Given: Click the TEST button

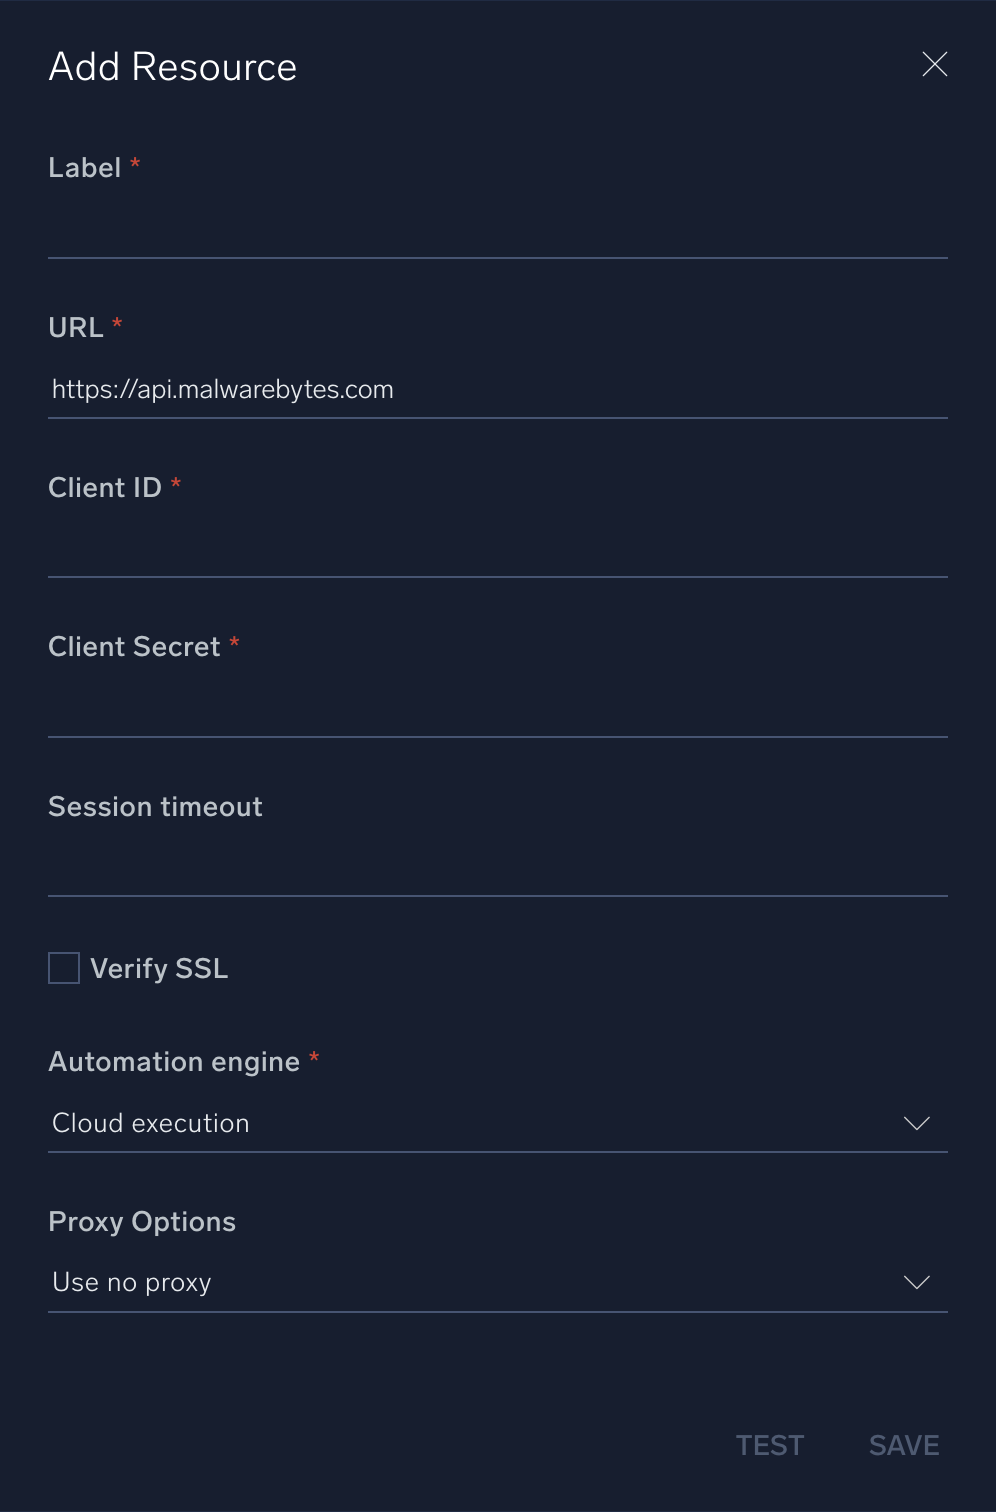Looking at the screenshot, I should [769, 1445].
